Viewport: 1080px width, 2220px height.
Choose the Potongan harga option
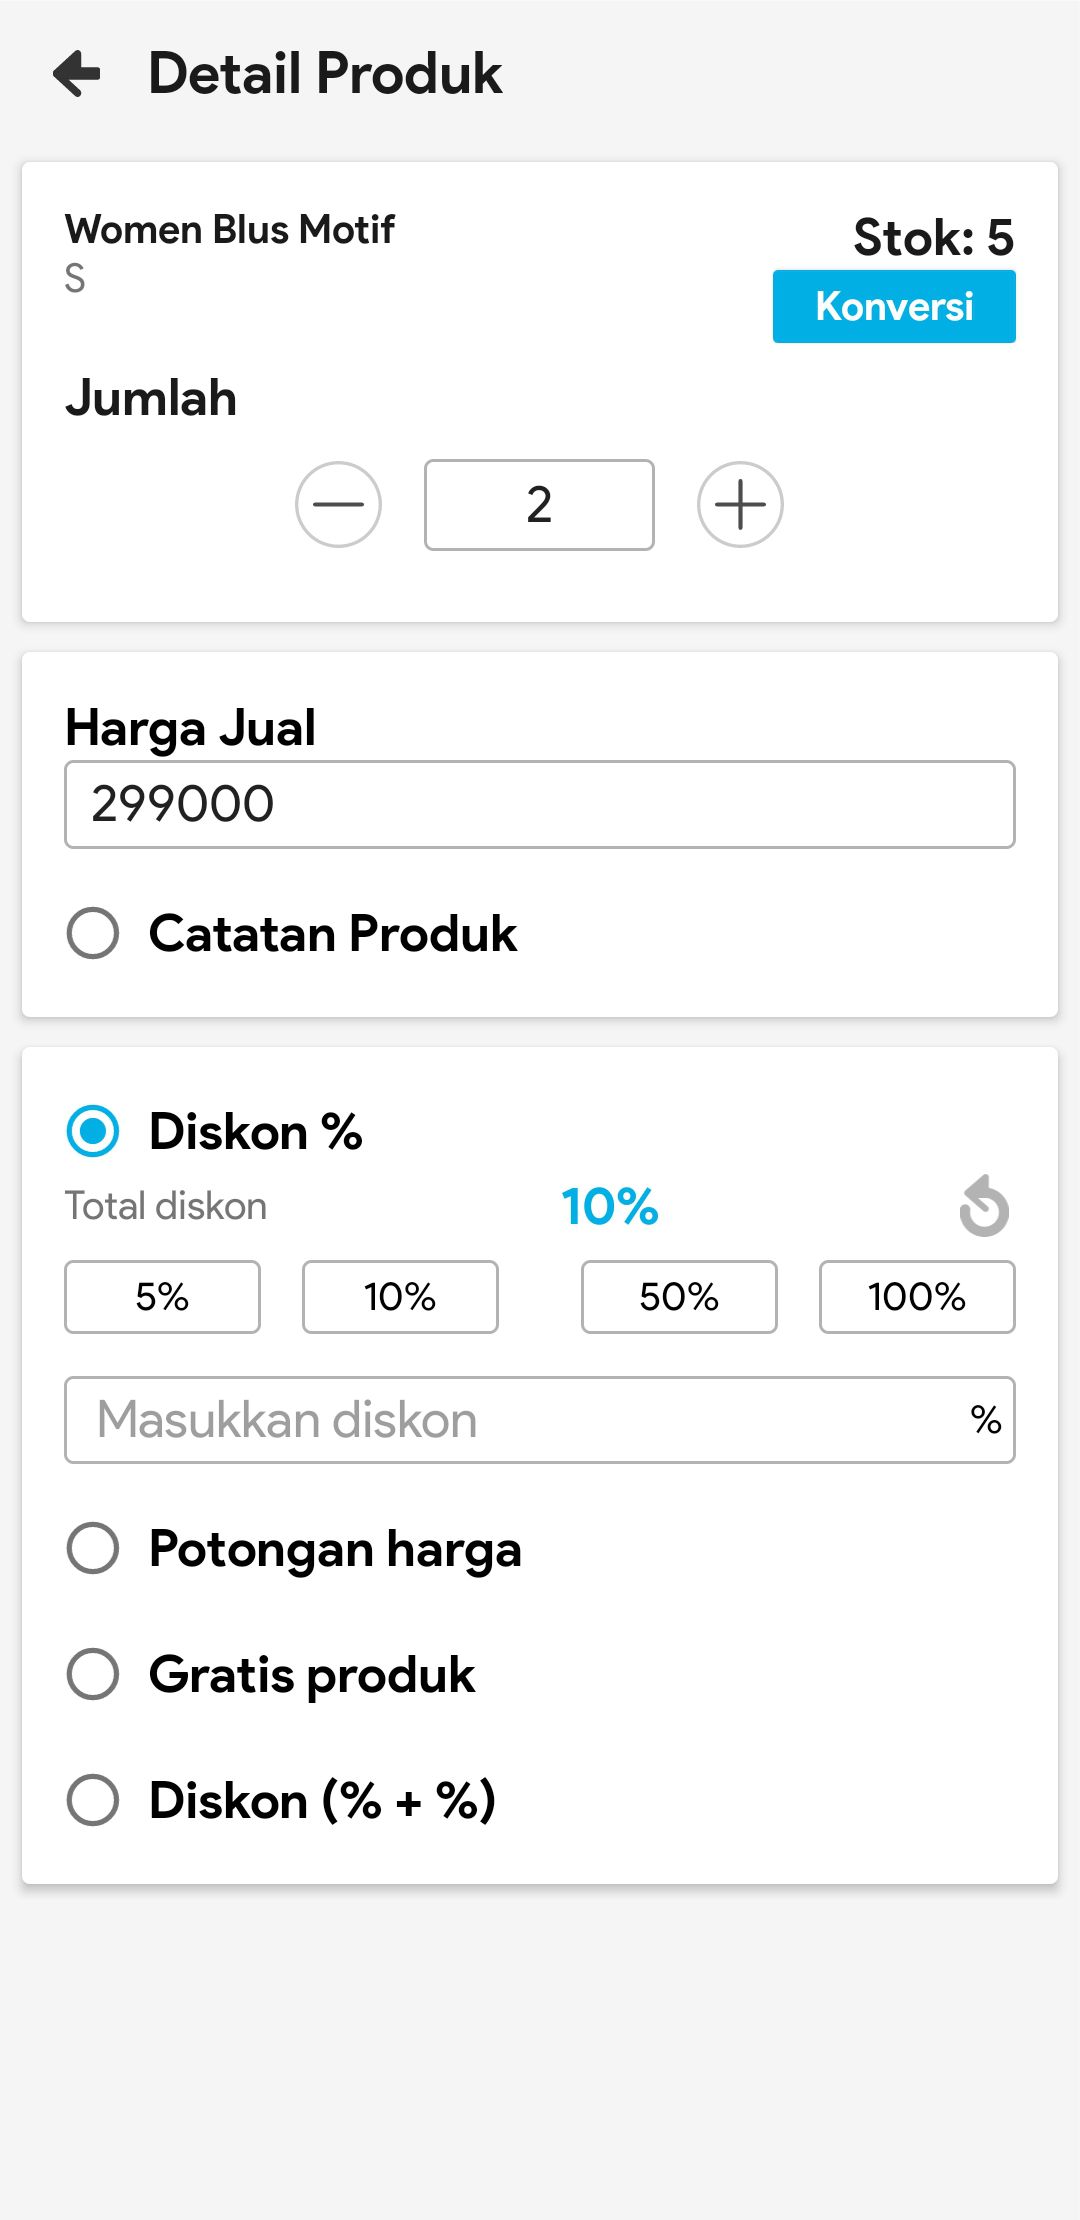93,1548
